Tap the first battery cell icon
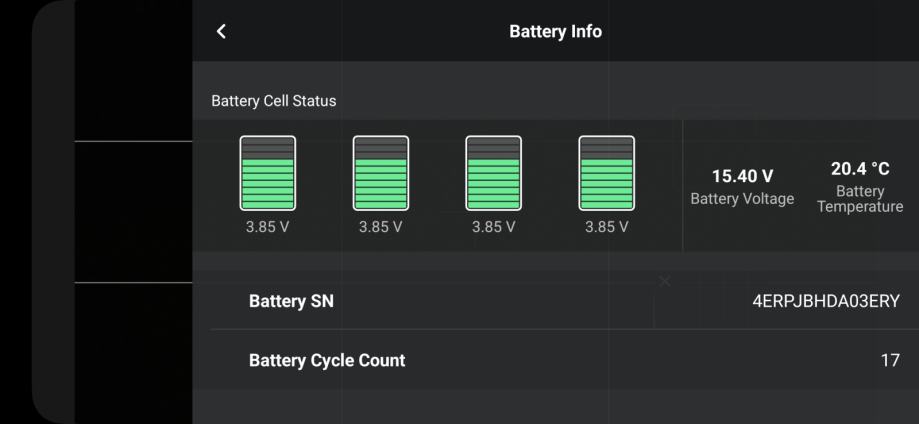Image resolution: width=919 pixels, height=424 pixels. (x=267, y=173)
